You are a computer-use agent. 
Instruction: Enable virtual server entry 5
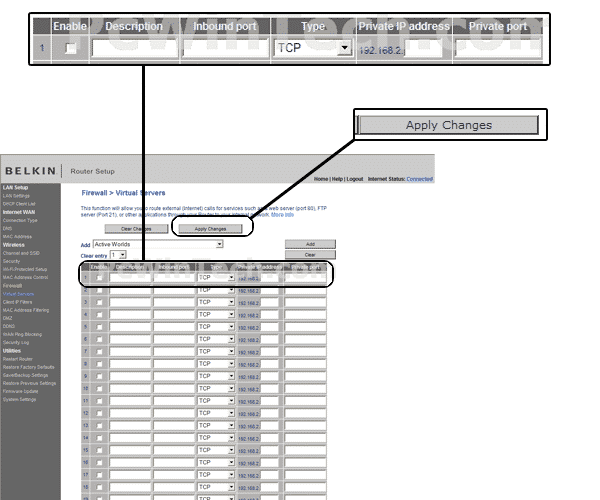[x=99, y=327]
